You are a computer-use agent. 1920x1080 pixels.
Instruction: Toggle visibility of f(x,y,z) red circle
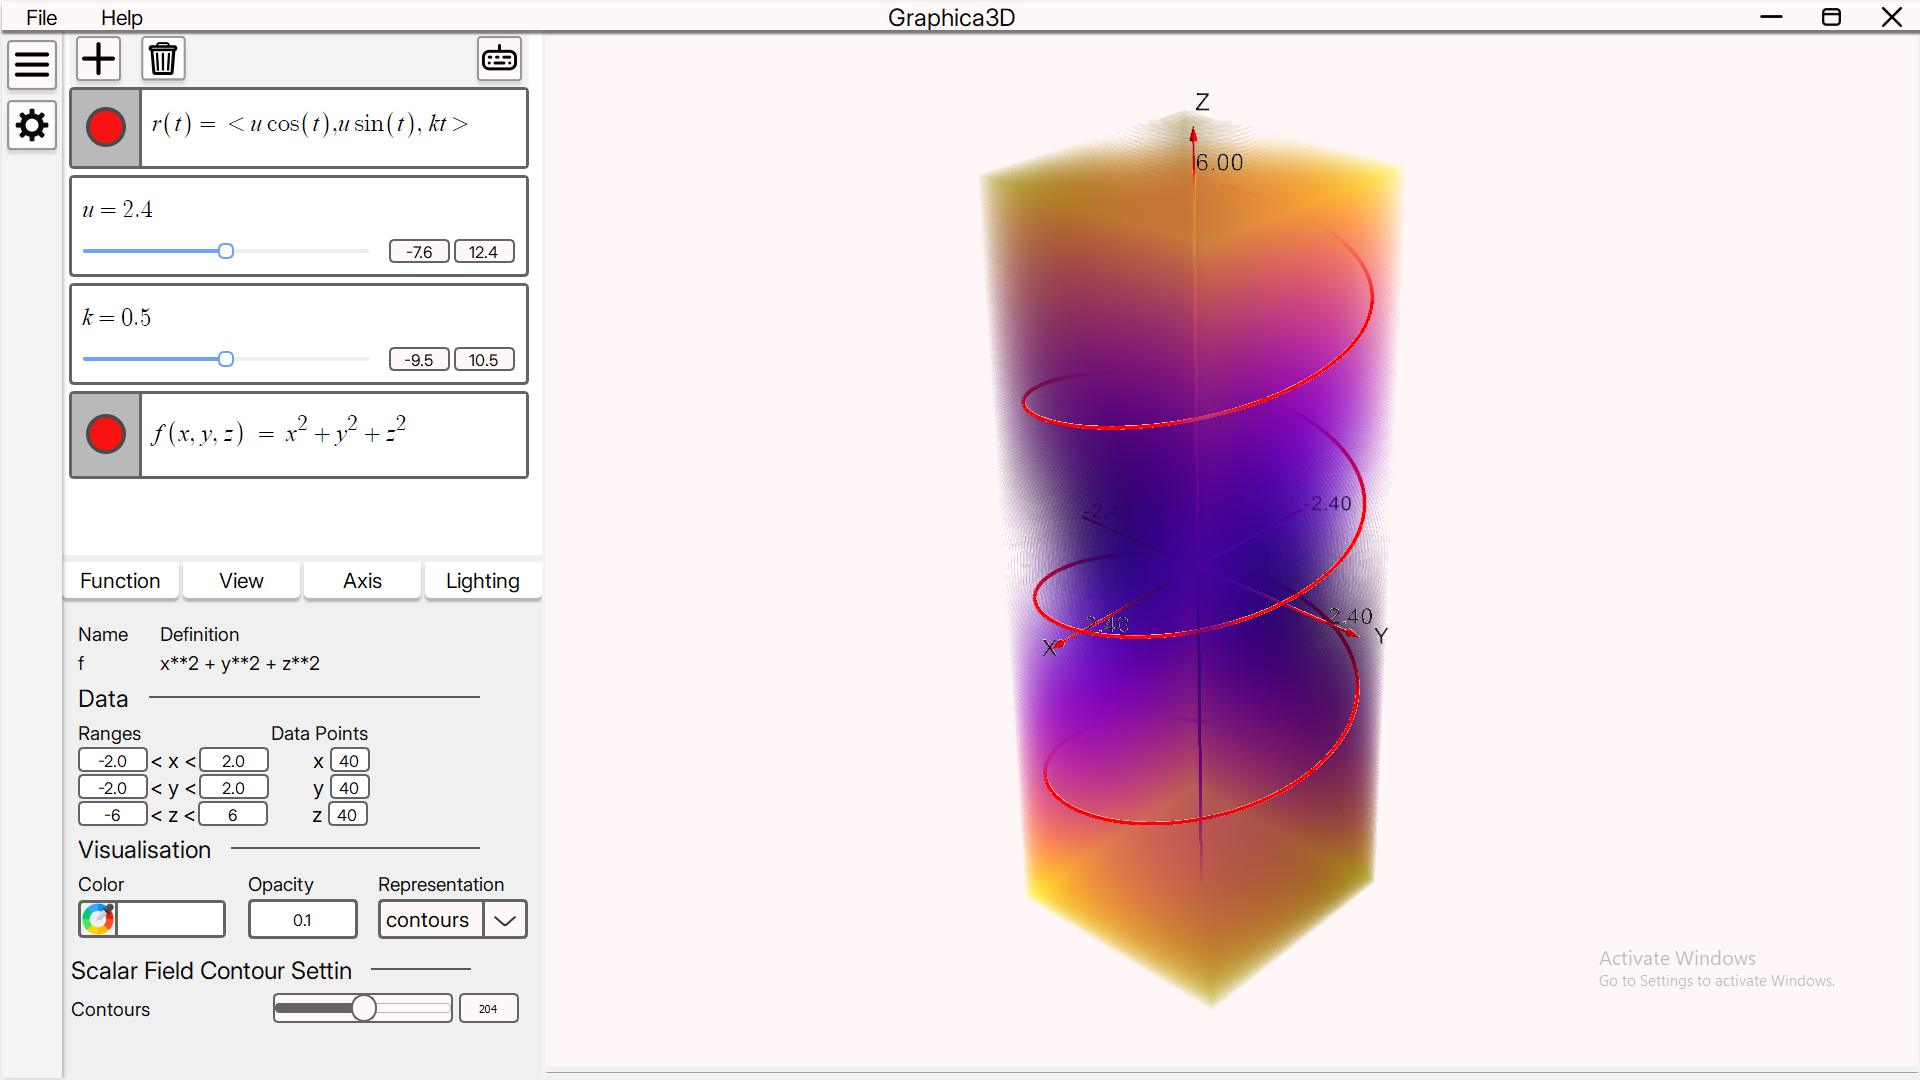coord(106,434)
